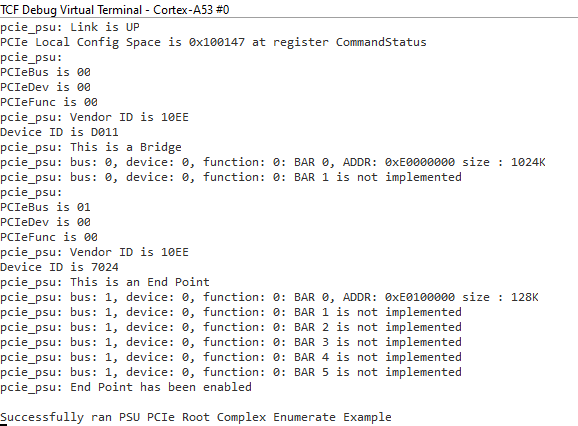Viewport: 578px width, 426px height.
Task: Click the TCF Debug Virtual Terminal title
Action: (115, 10)
